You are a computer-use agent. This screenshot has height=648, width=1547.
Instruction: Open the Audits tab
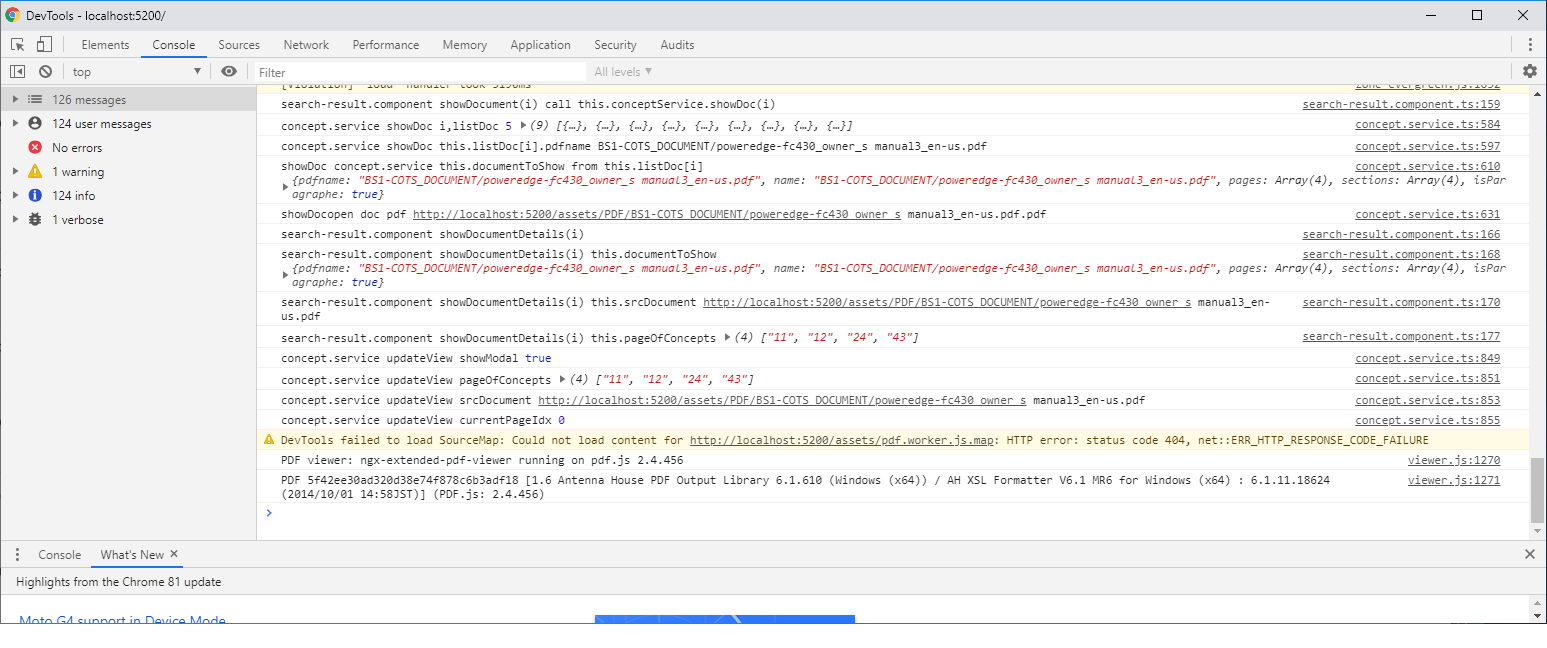677,45
